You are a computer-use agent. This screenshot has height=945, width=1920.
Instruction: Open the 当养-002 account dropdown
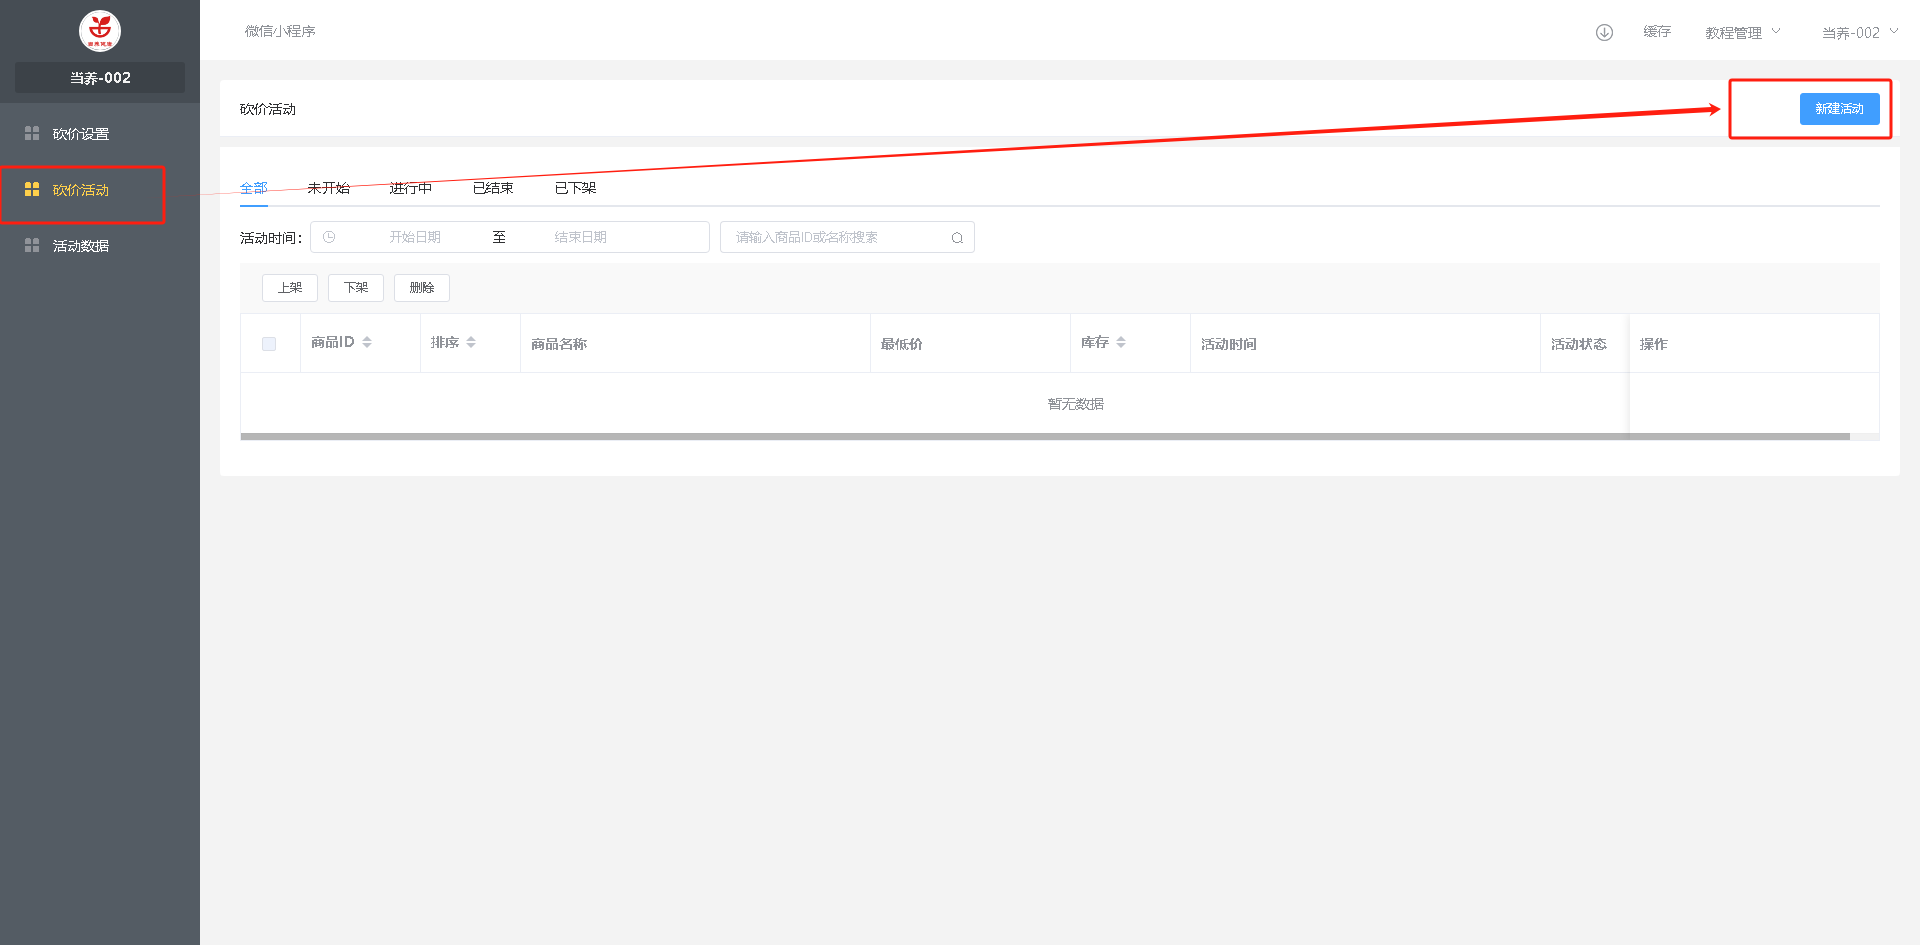pos(1858,32)
